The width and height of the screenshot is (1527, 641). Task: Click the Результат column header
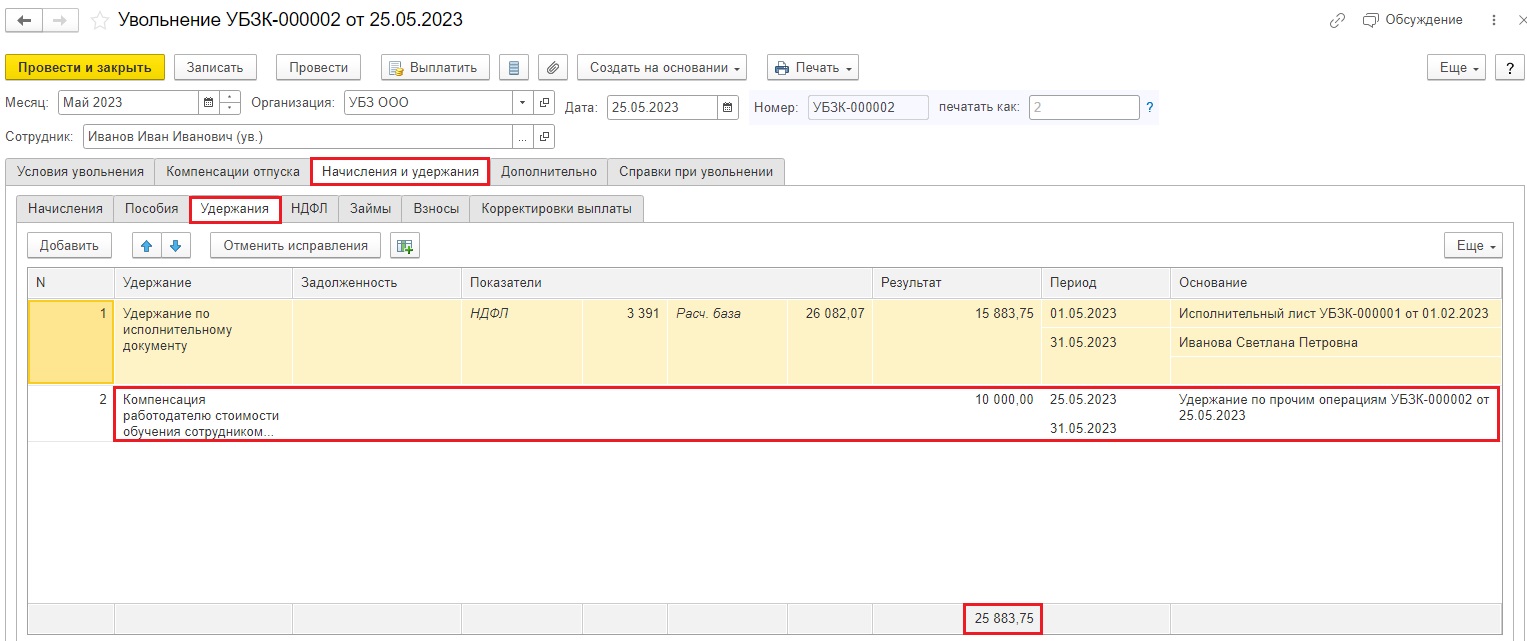(x=957, y=283)
